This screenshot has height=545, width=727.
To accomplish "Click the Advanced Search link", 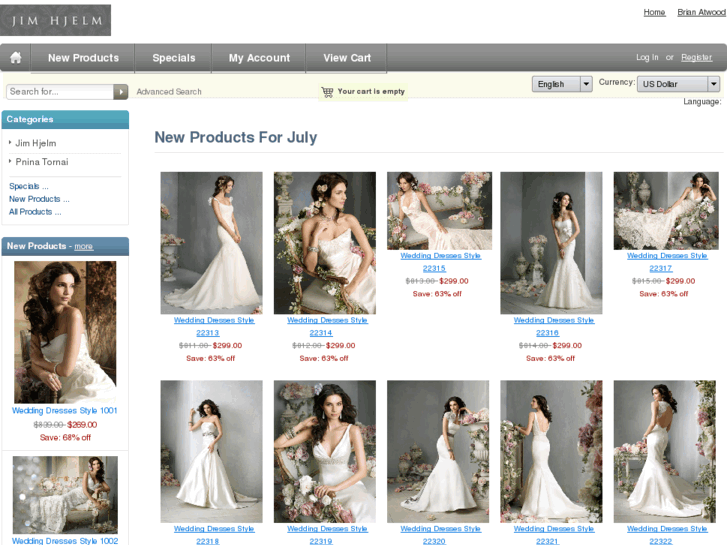I will pos(169,92).
